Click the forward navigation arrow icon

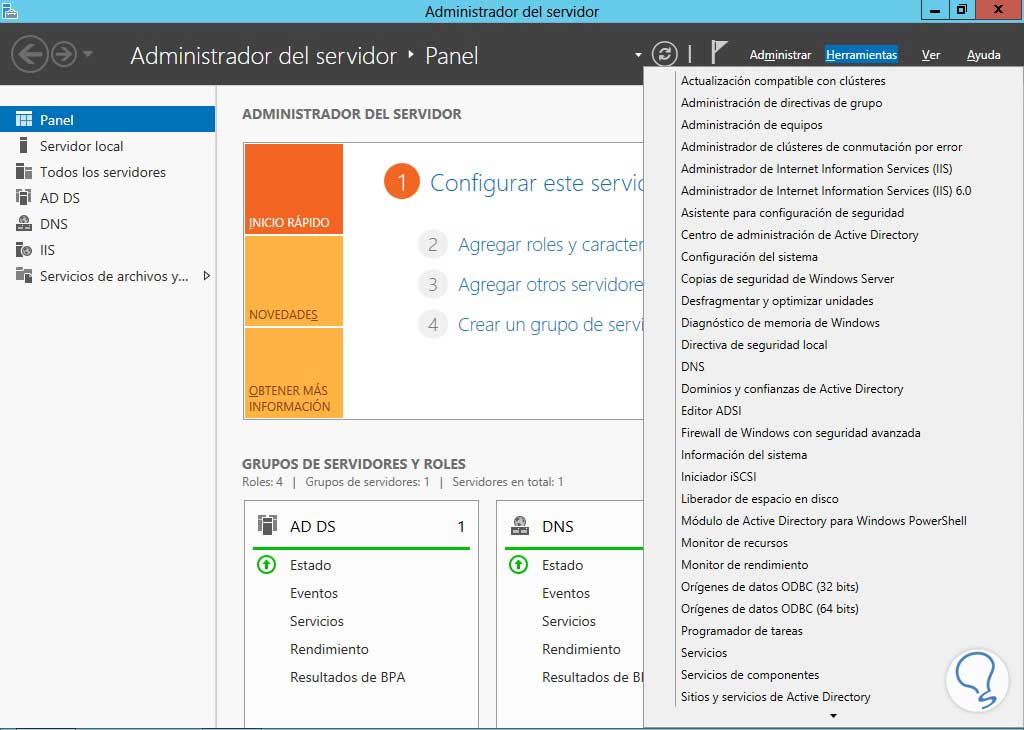(64, 54)
